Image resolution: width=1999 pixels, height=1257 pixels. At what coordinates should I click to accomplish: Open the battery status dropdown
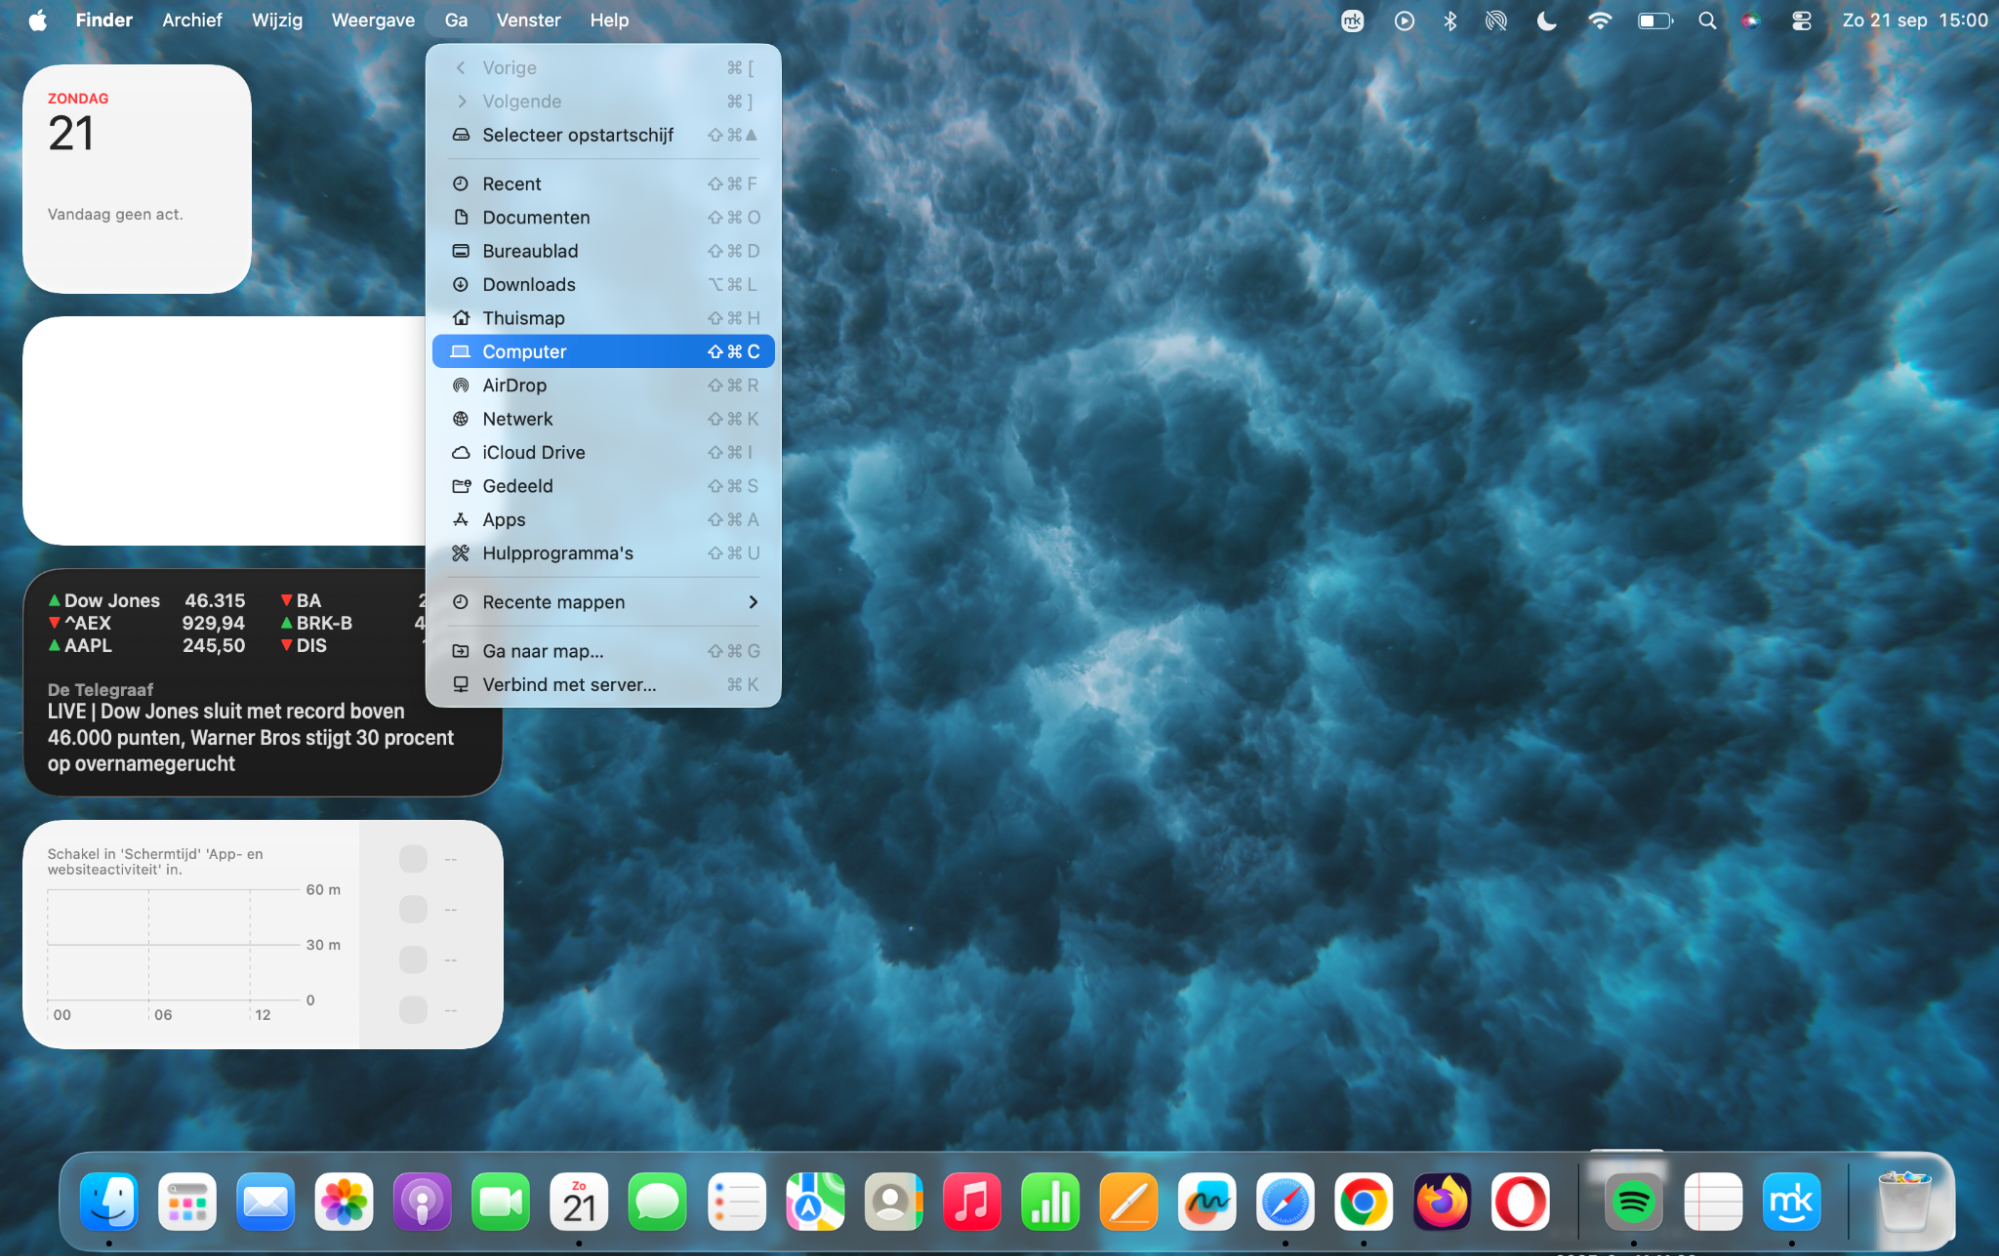(1653, 20)
